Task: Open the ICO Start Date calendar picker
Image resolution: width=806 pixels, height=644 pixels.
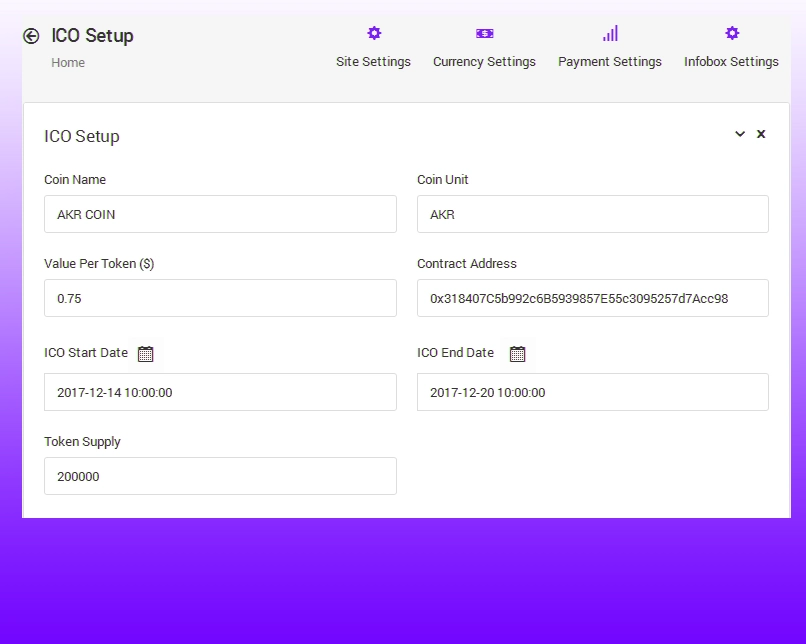Action: [x=146, y=353]
